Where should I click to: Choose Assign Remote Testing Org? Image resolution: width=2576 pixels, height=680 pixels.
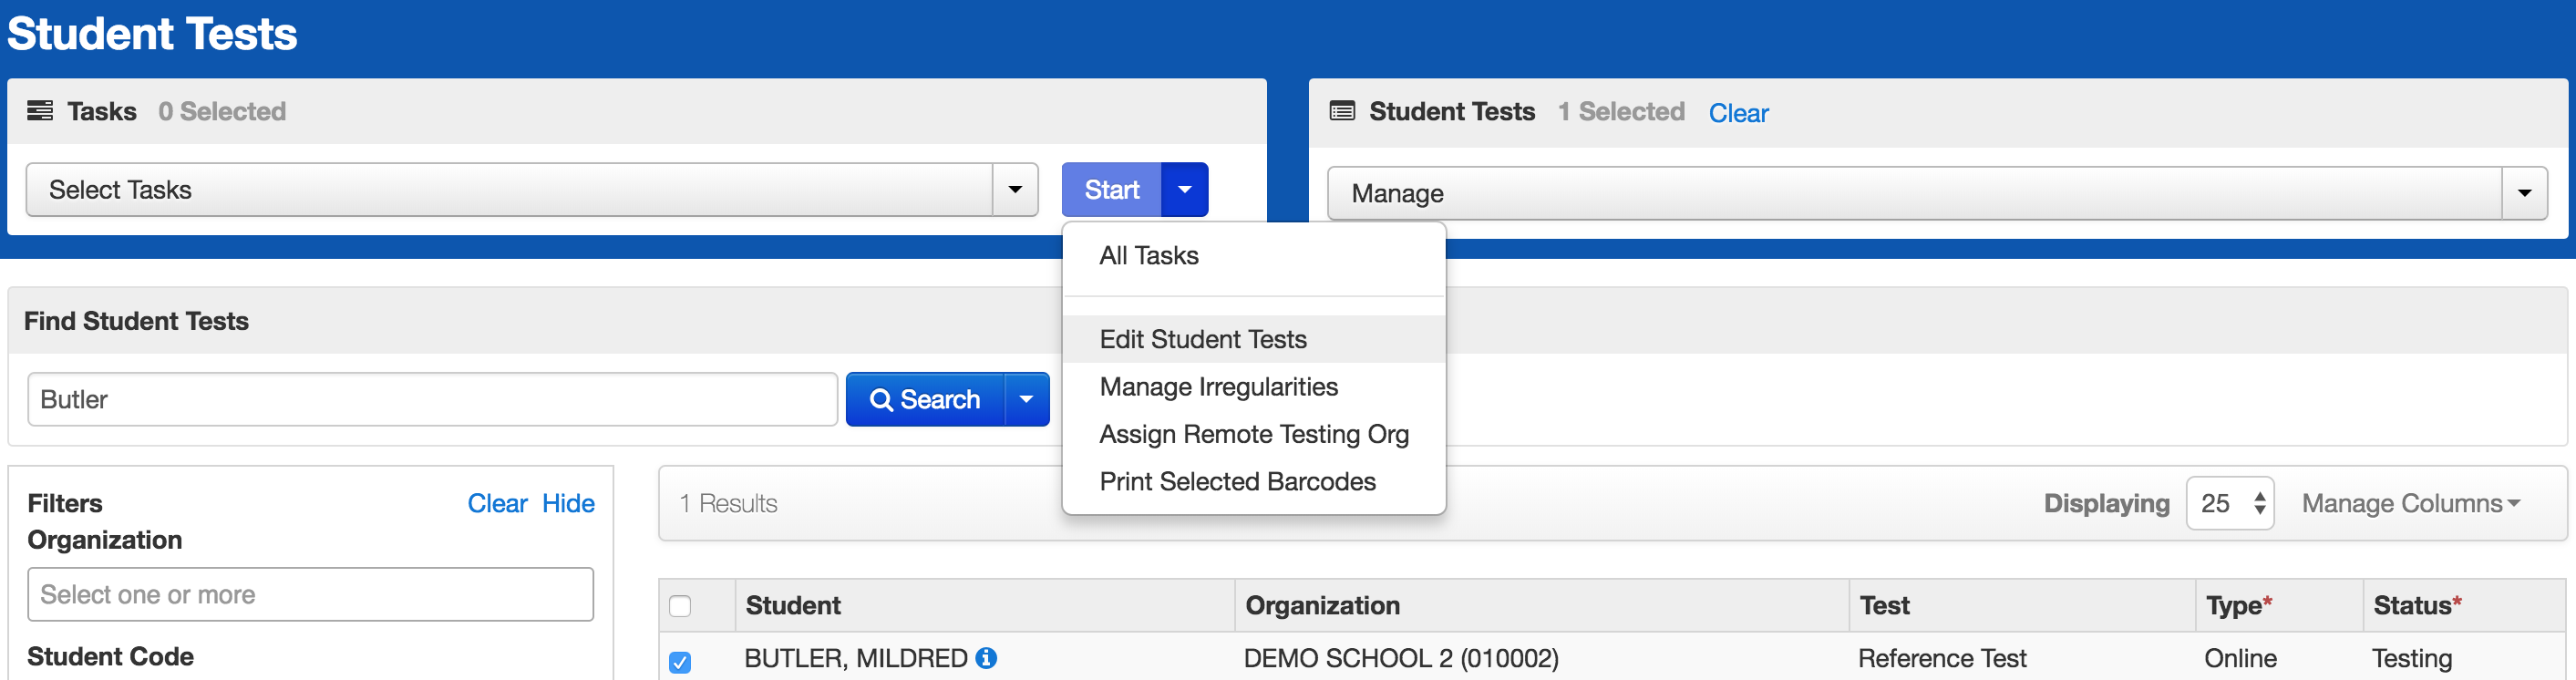[x=1254, y=434]
